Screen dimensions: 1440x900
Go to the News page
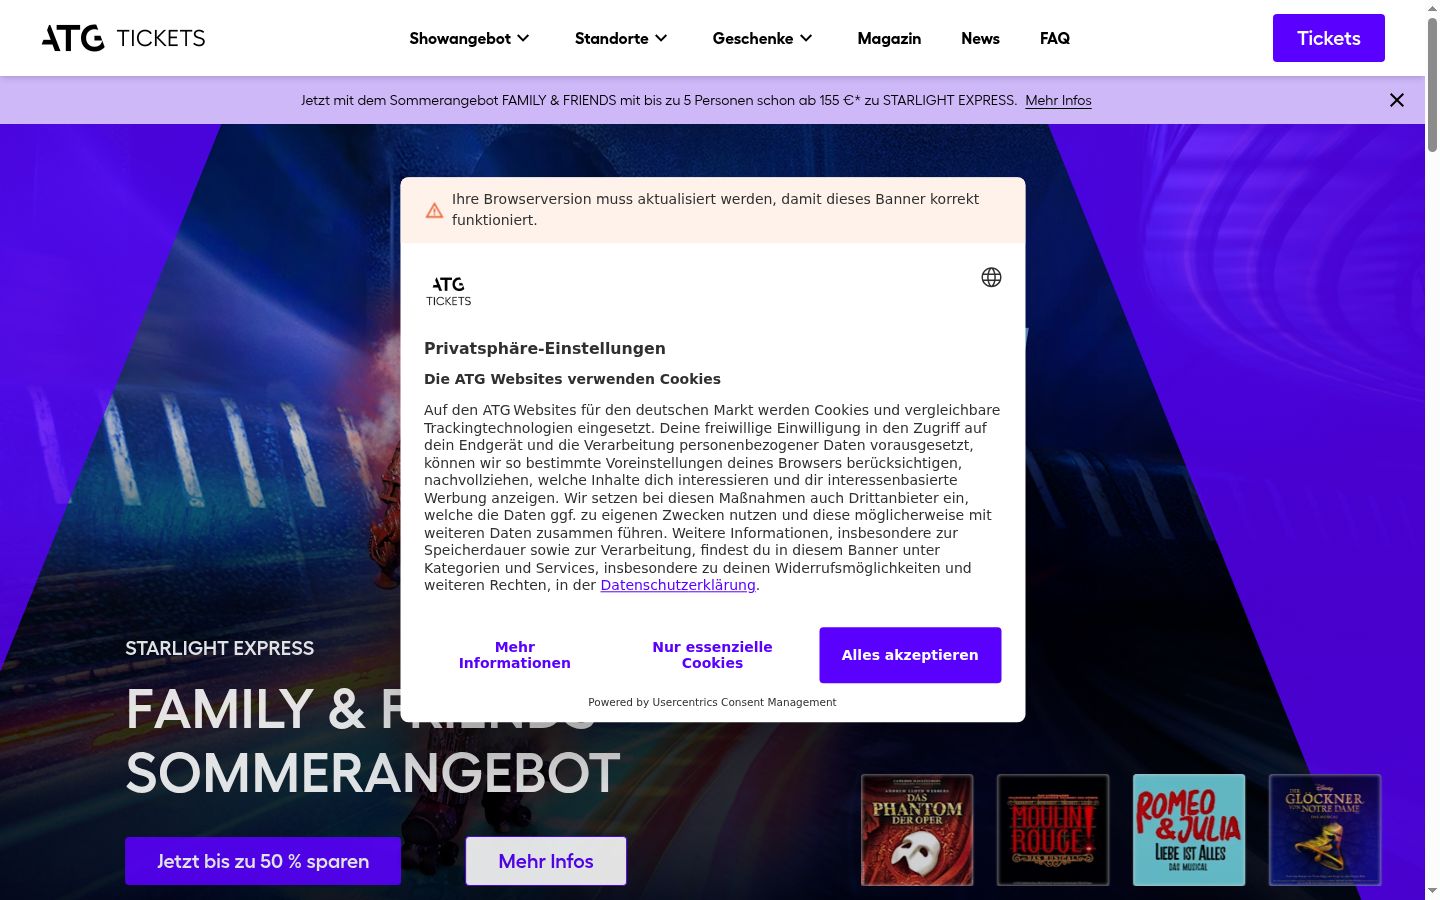980,38
